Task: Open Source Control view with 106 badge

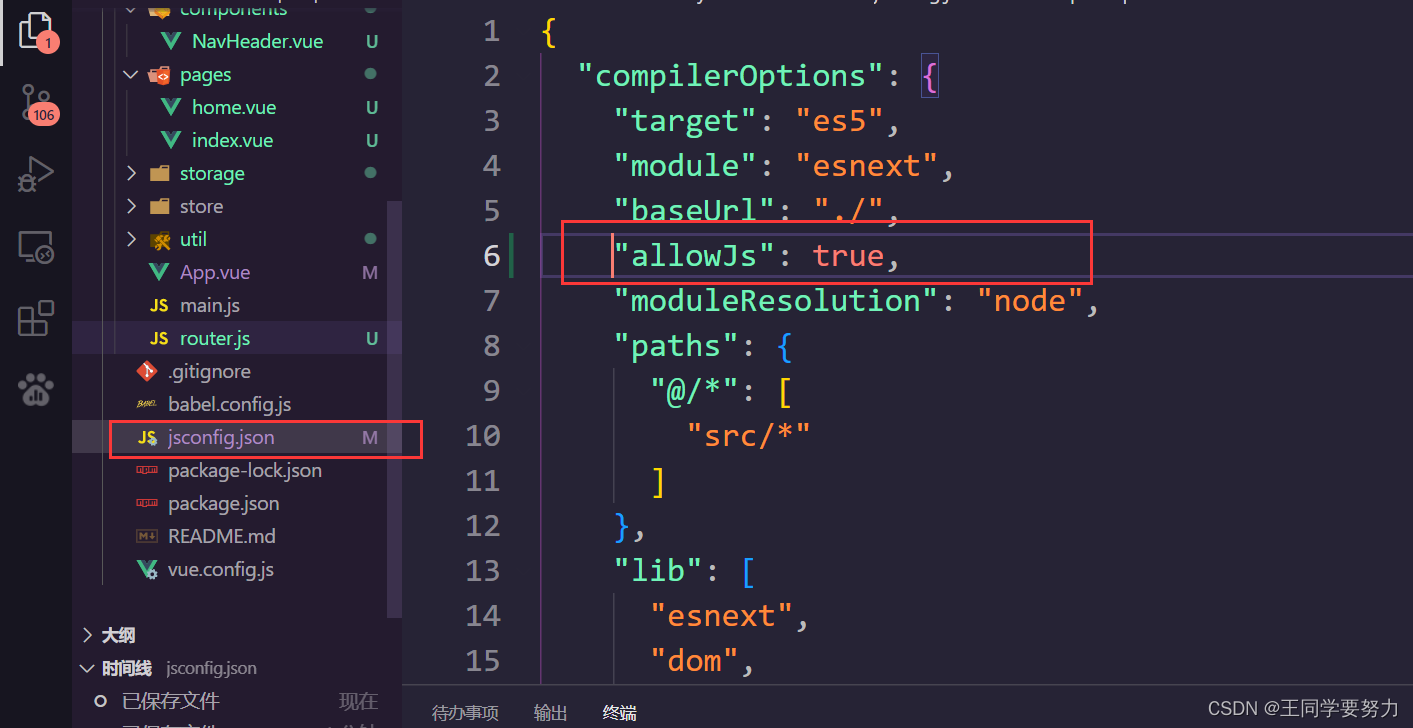Action: point(38,103)
